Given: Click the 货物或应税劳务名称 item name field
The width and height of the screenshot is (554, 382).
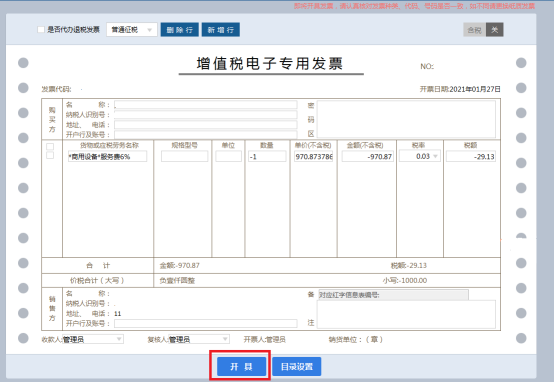Looking at the screenshot, I should tap(107, 156).
